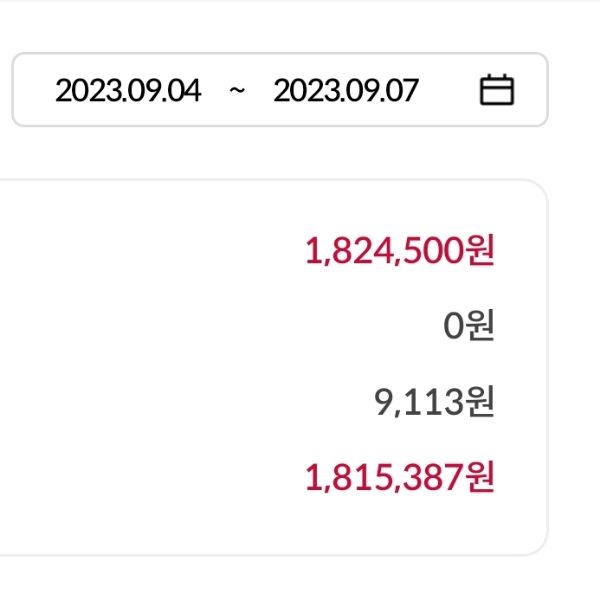Click the 원 symbol after 1,815,387

tap(481, 478)
